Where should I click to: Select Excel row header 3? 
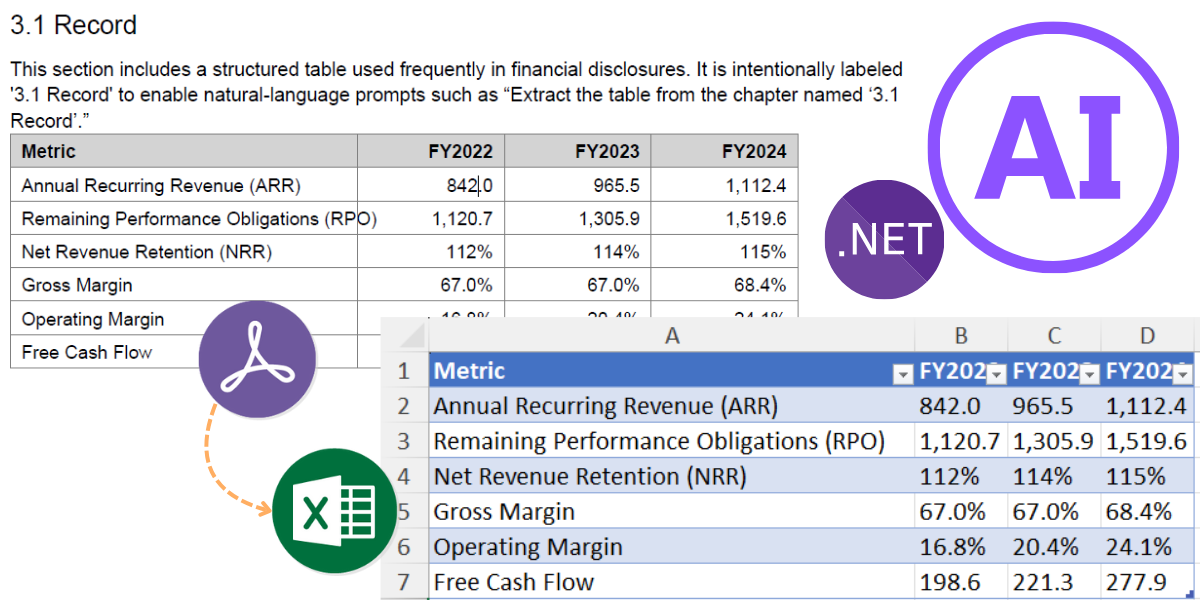[404, 441]
